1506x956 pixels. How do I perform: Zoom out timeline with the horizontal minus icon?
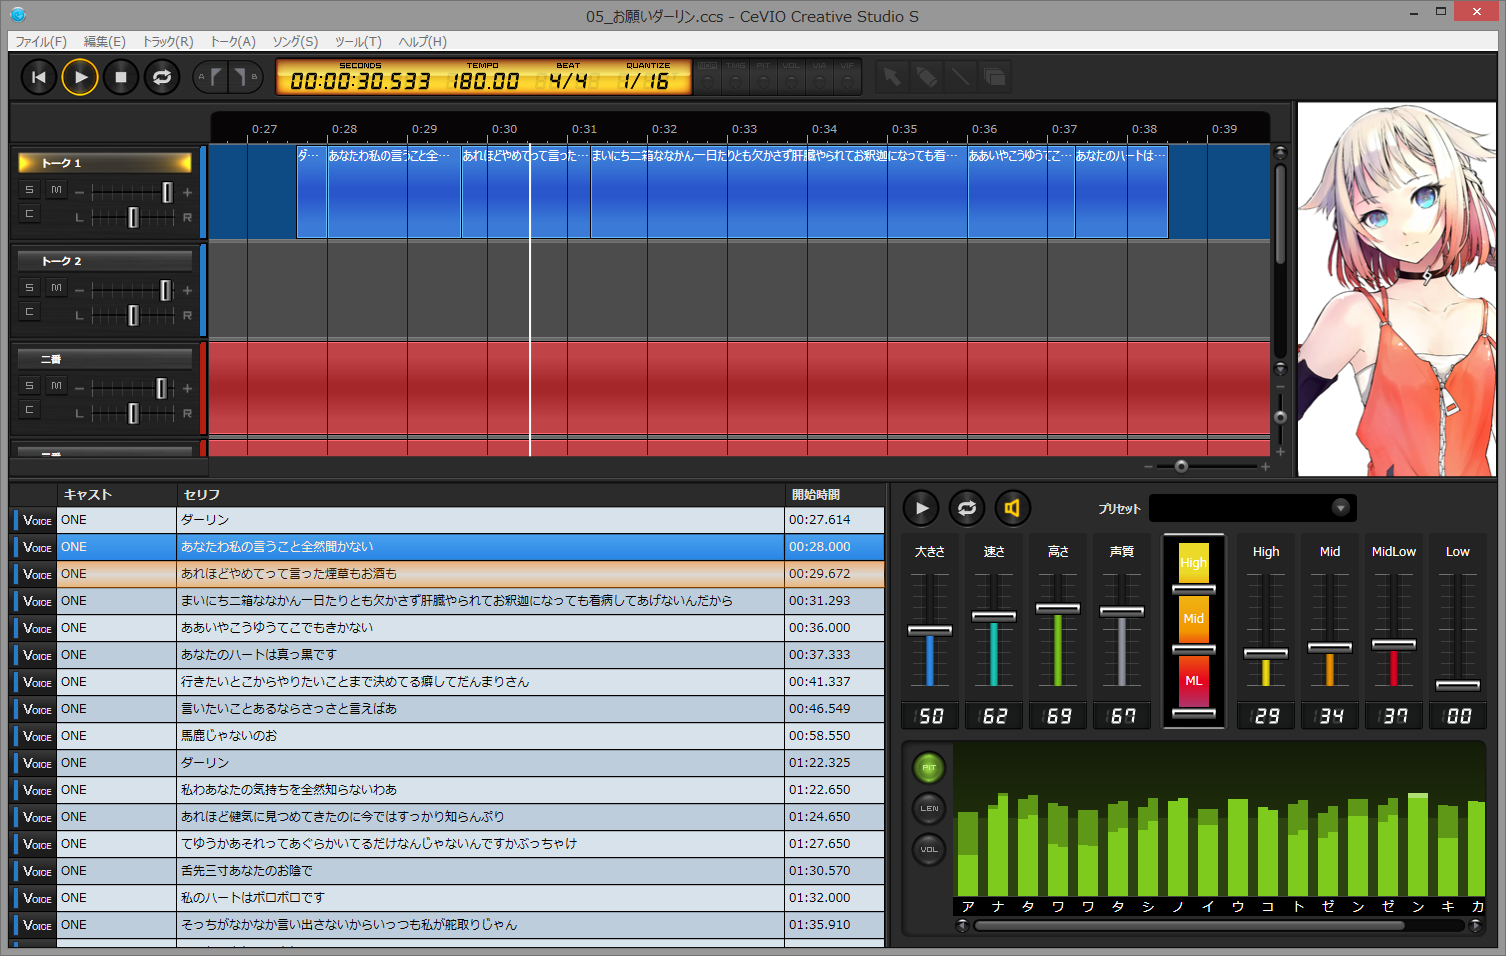[1148, 467]
